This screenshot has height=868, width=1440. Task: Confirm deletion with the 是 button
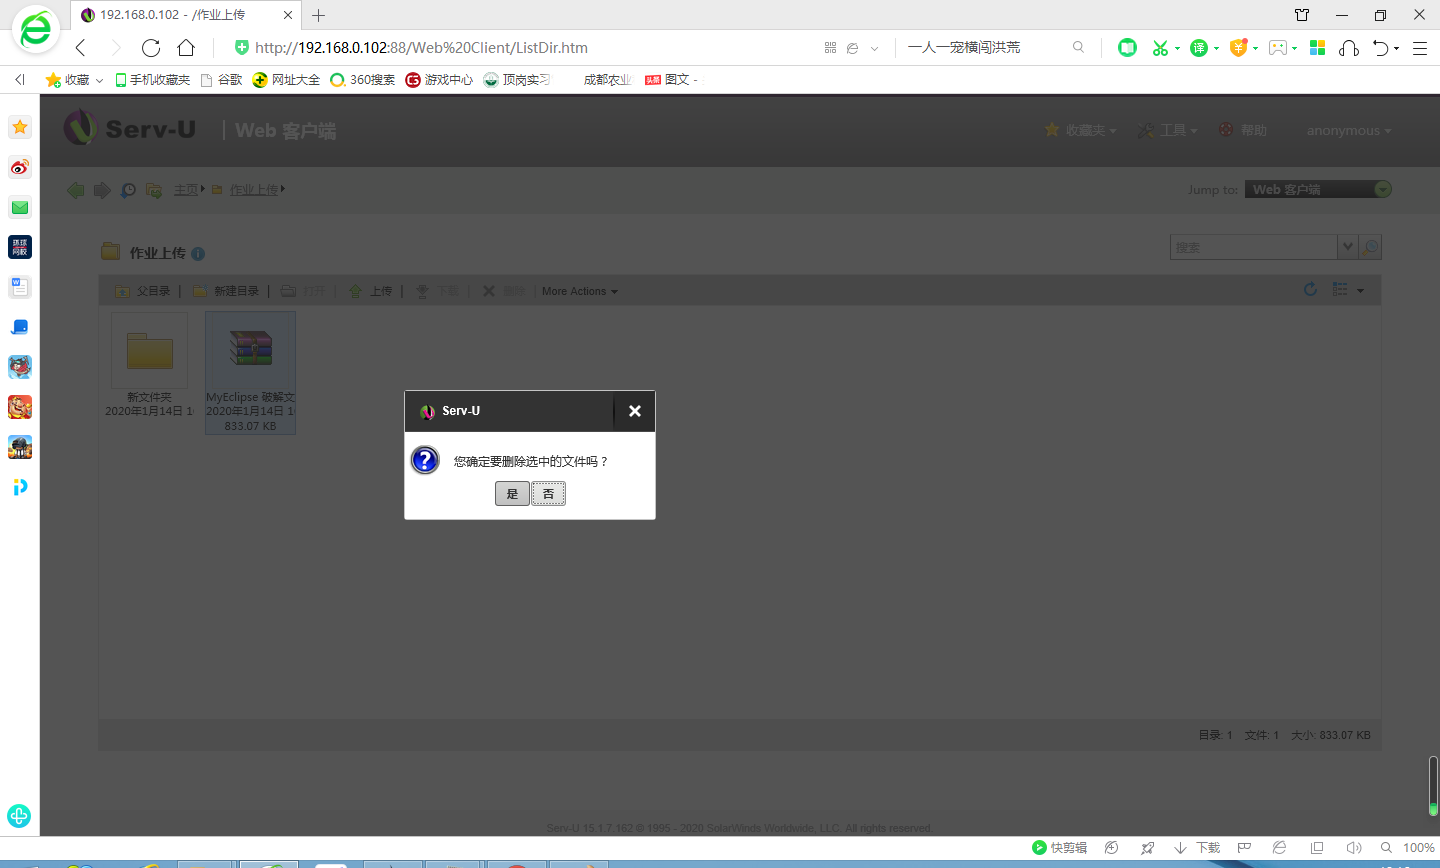(512, 494)
